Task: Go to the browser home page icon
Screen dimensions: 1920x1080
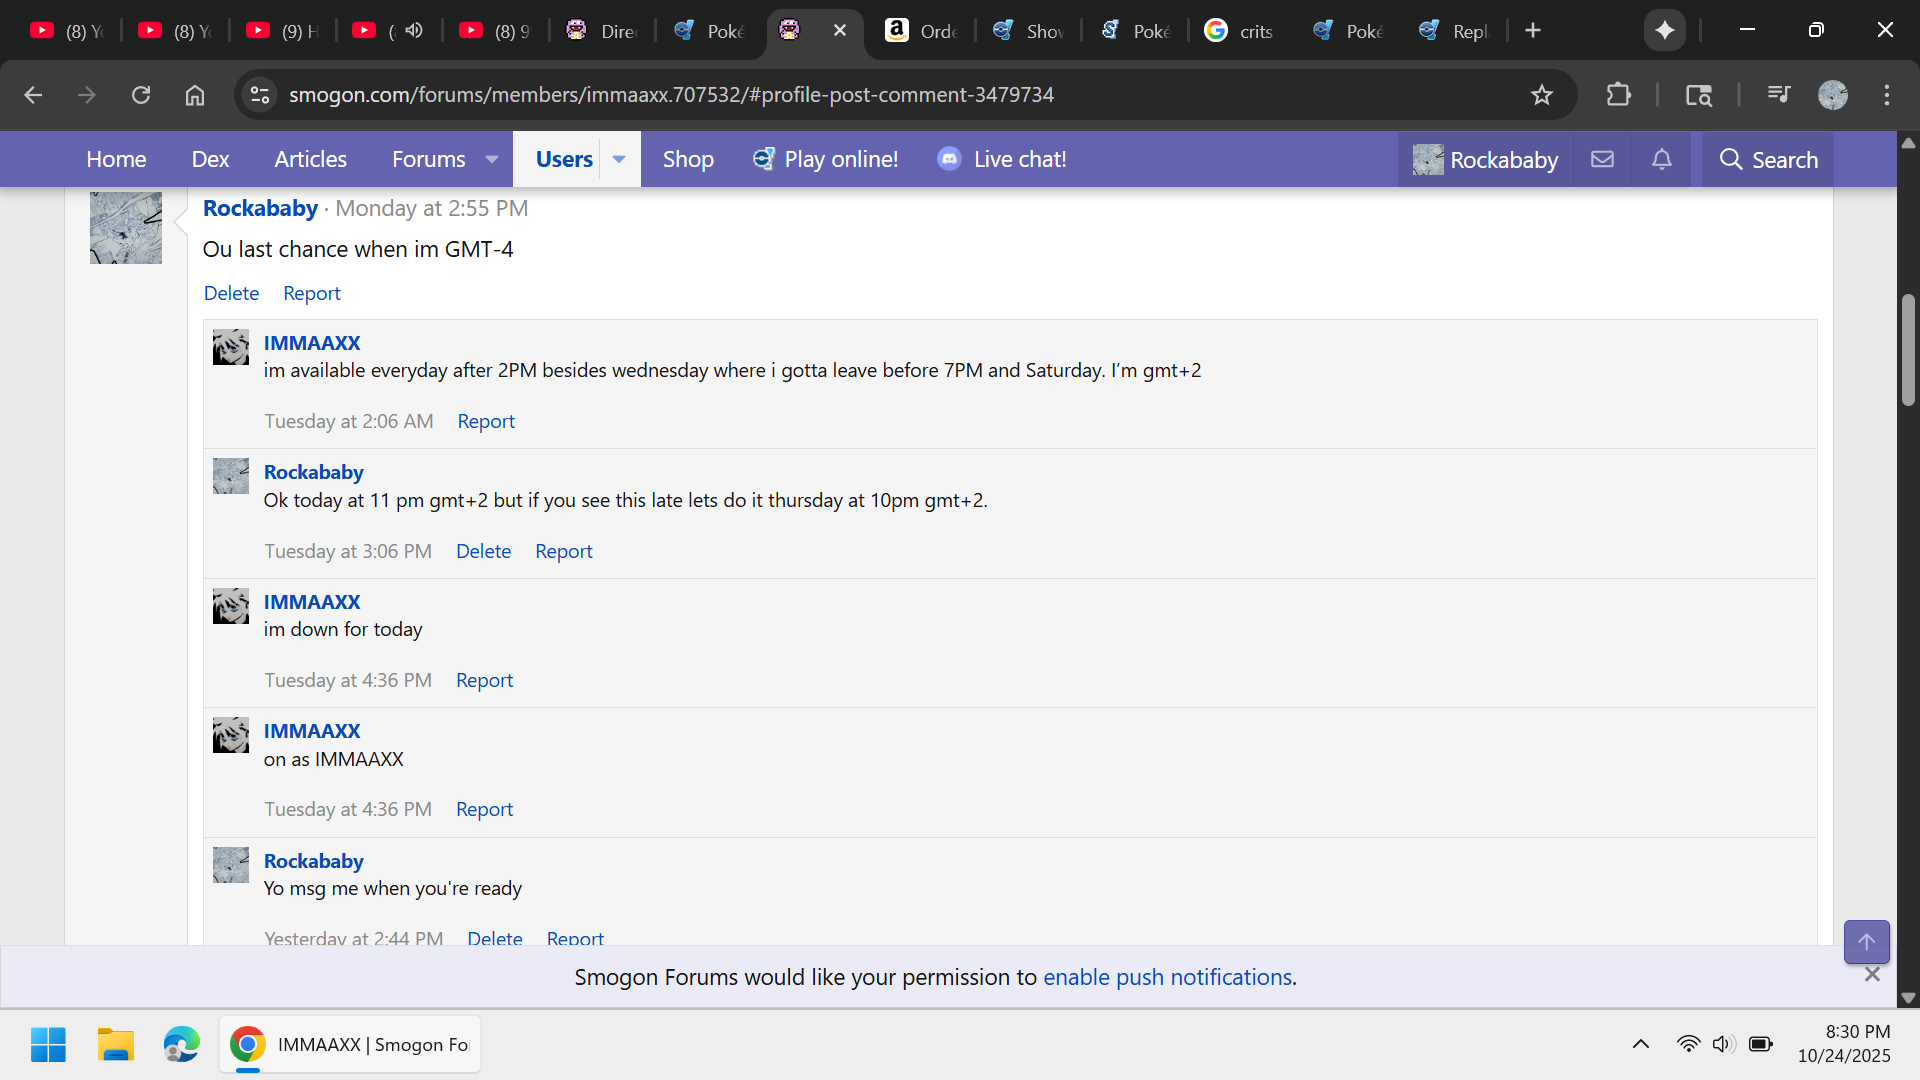Action: click(195, 95)
